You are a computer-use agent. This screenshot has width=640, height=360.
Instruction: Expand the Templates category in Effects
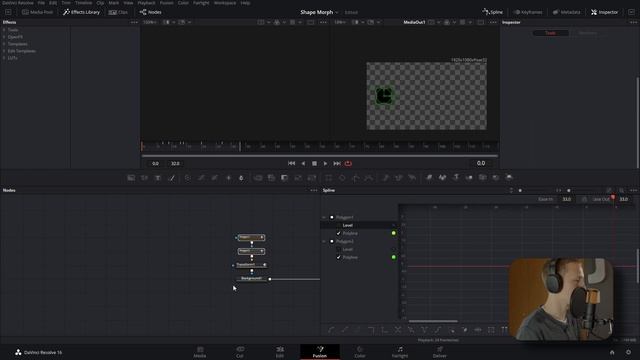pos(4,44)
